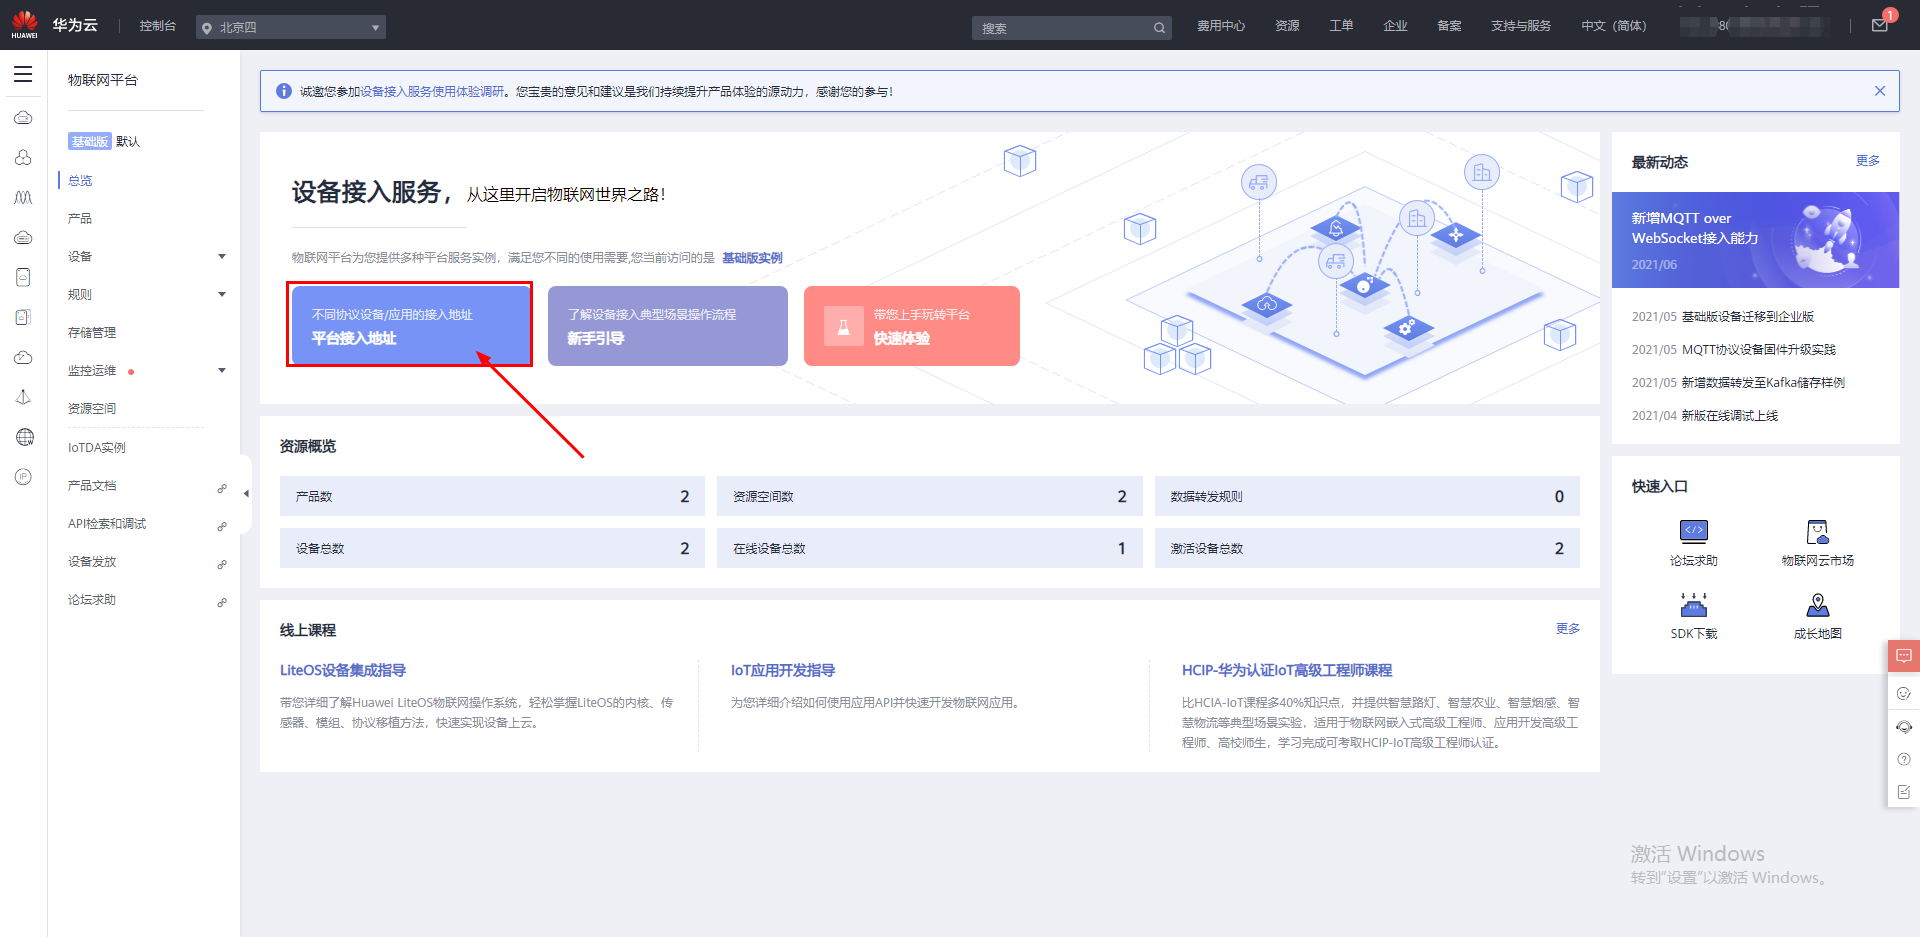
Task: Expand the 监控运维 sidebar menu
Action: [x=222, y=371]
